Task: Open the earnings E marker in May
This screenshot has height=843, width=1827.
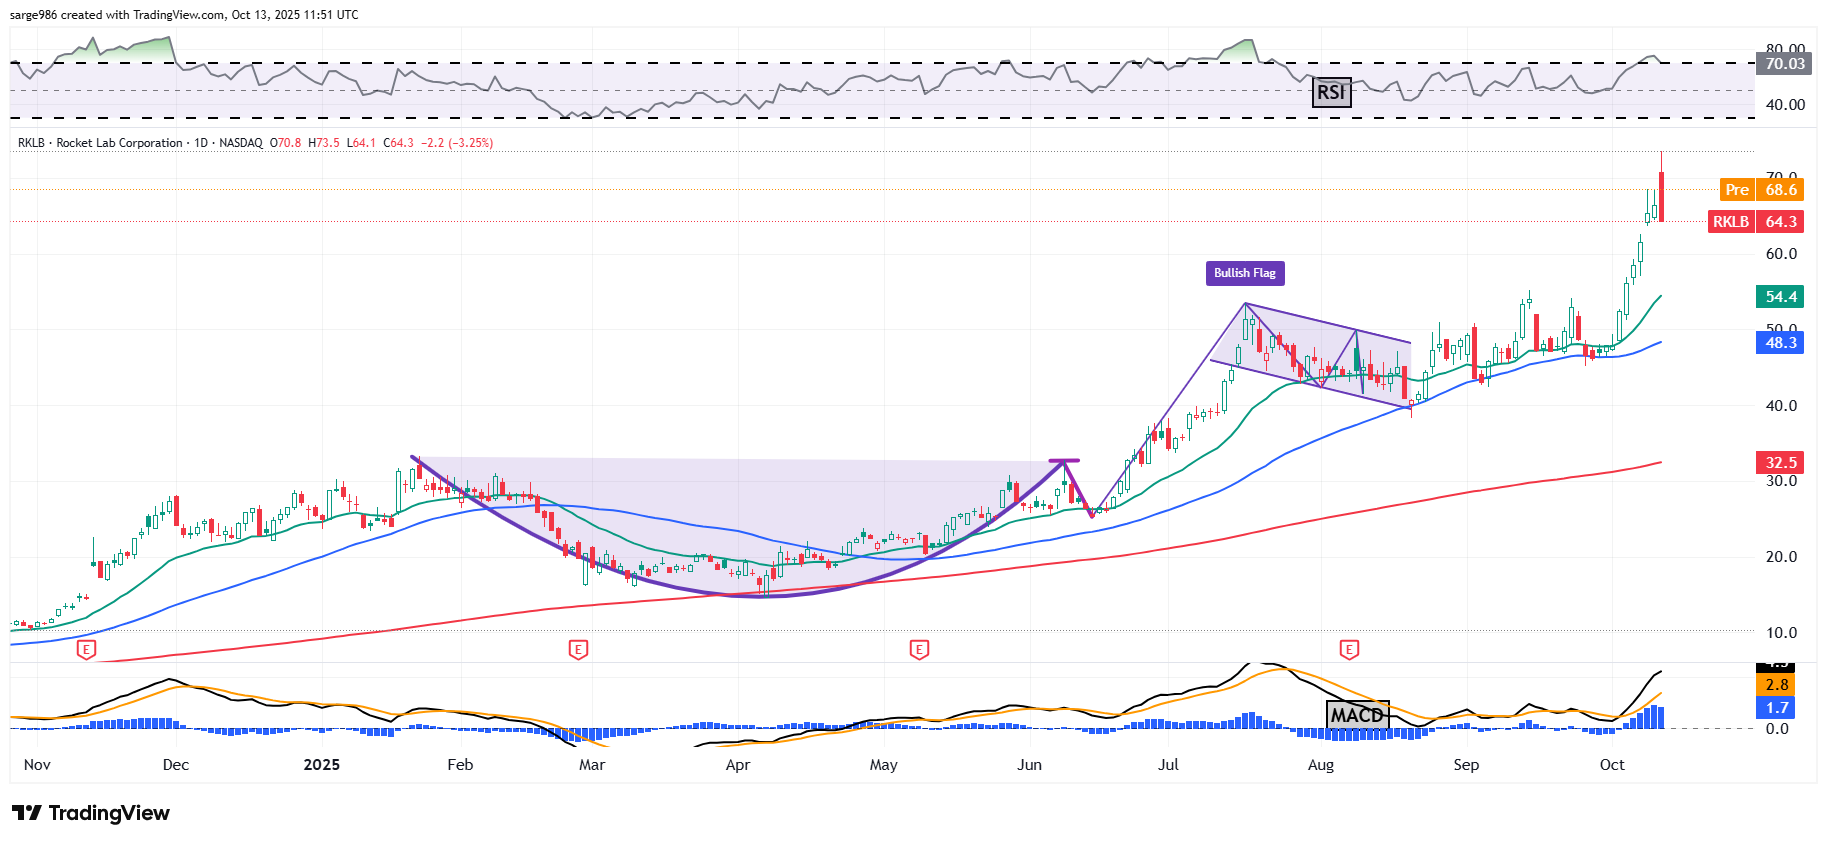Action: click(919, 650)
